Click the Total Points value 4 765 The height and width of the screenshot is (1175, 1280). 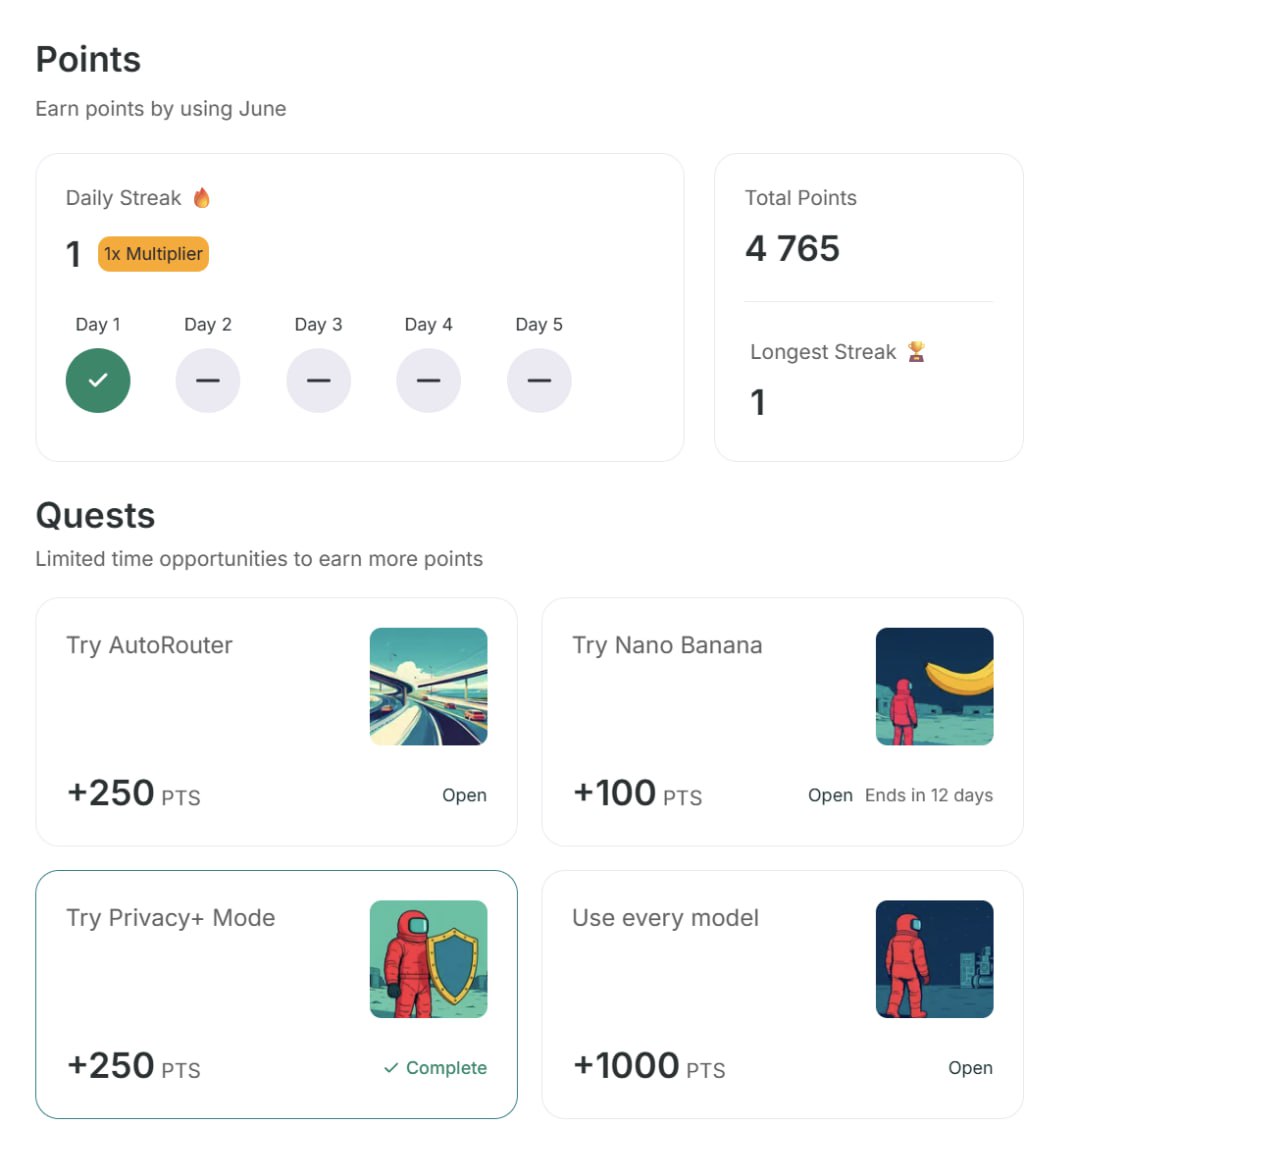[x=792, y=248]
